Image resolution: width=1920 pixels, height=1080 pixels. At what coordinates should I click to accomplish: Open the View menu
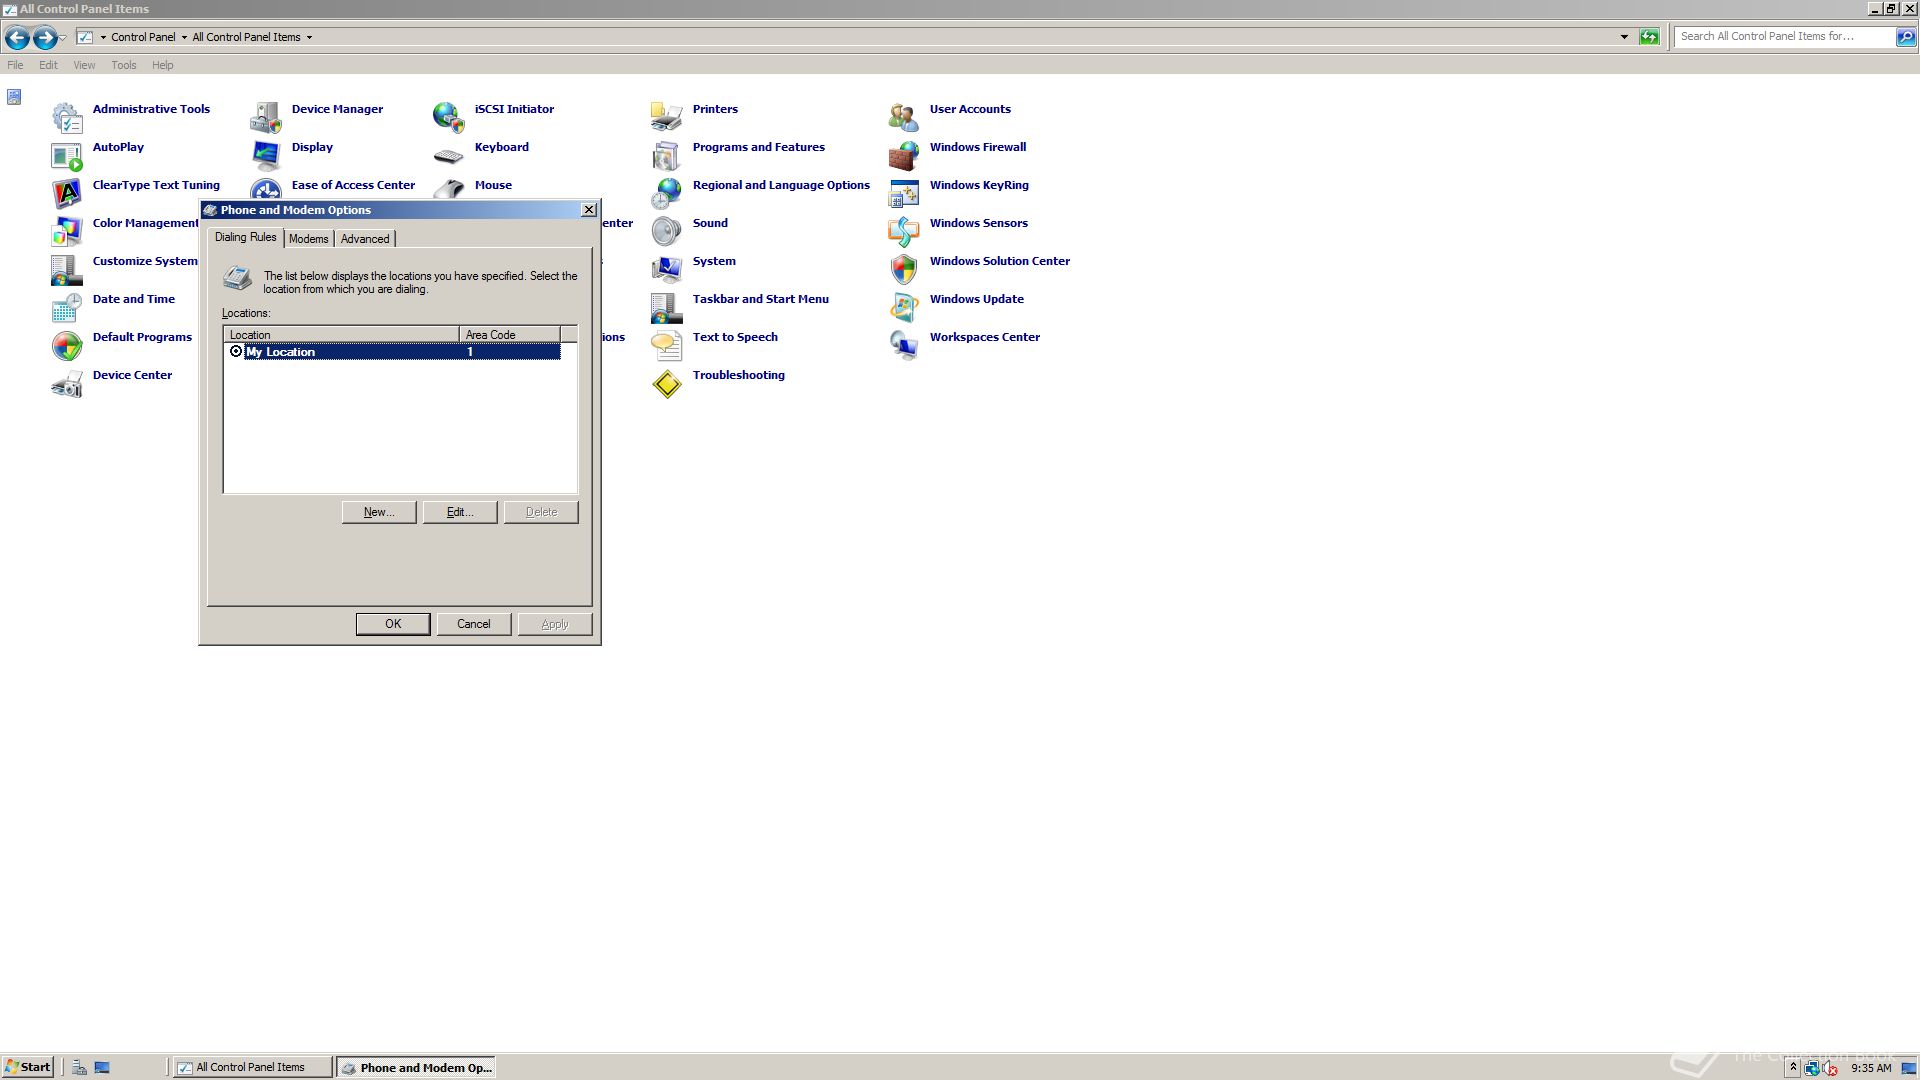point(84,65)
